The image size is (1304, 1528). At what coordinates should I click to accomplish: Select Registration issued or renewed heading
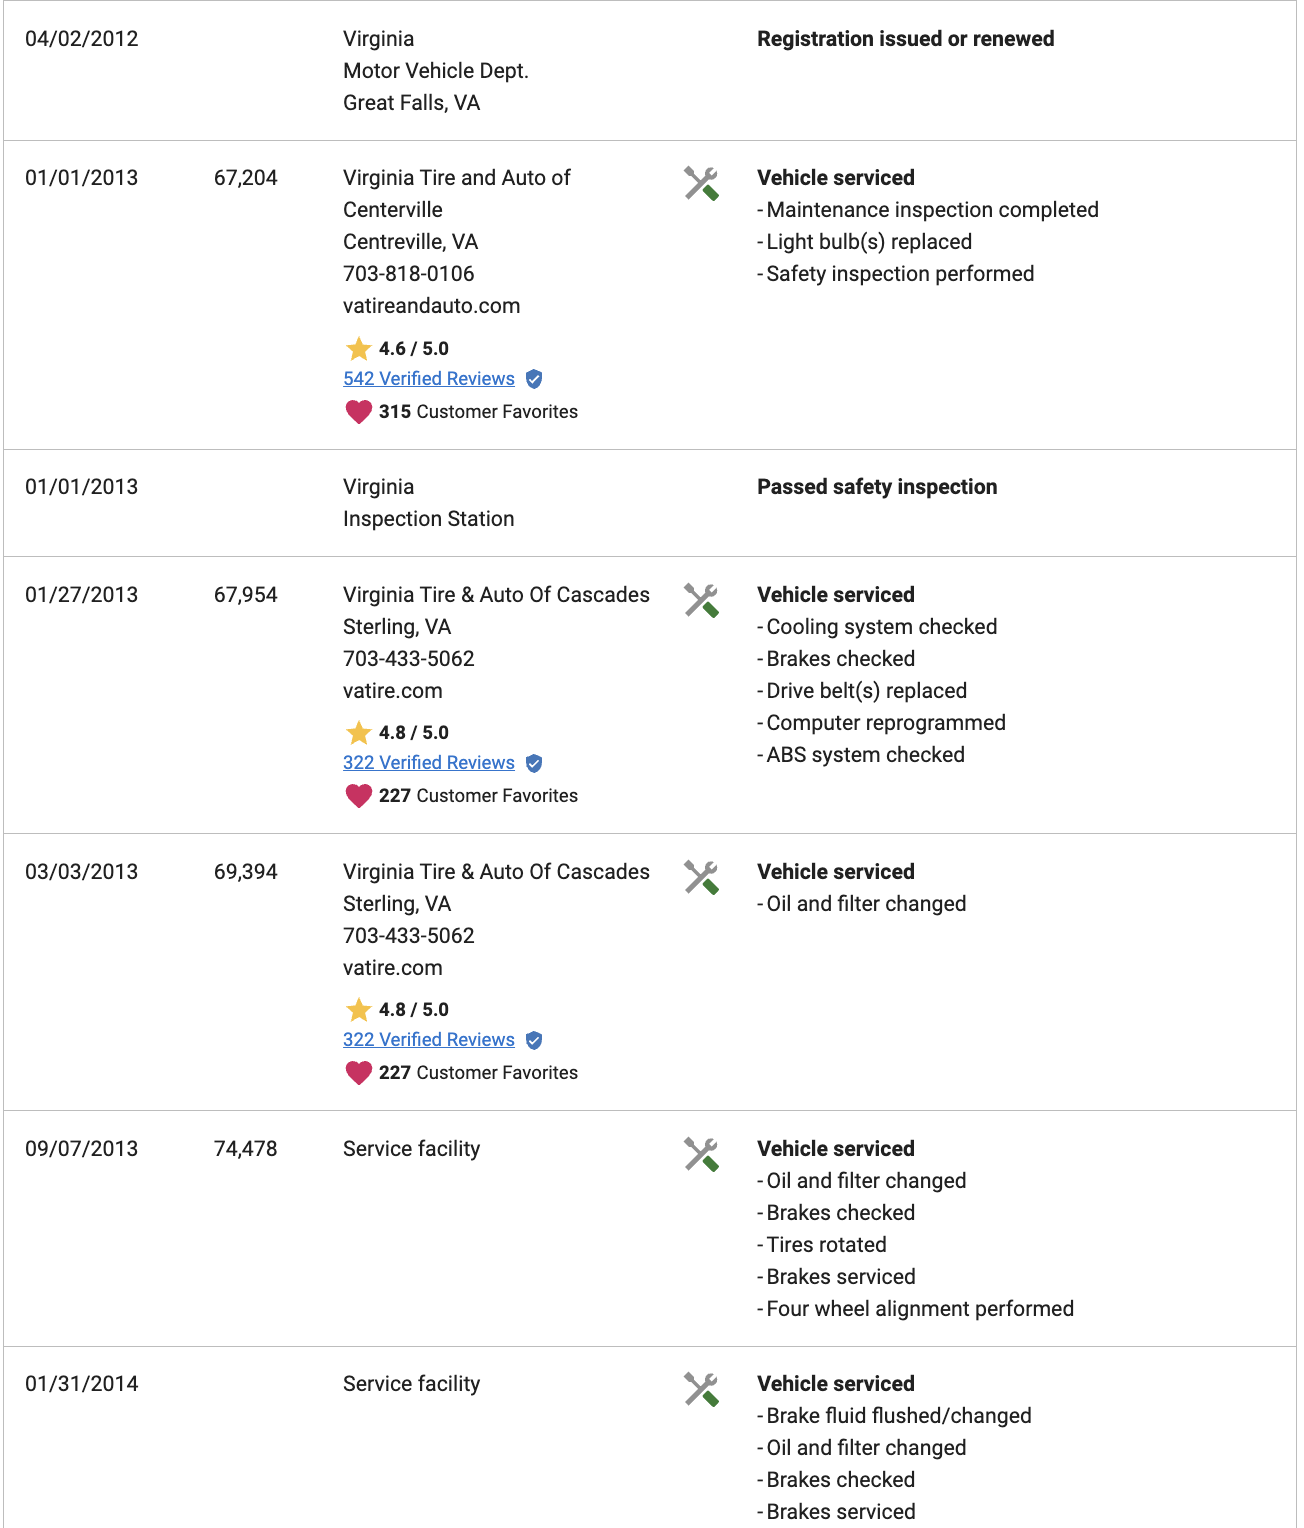[906, 39]
